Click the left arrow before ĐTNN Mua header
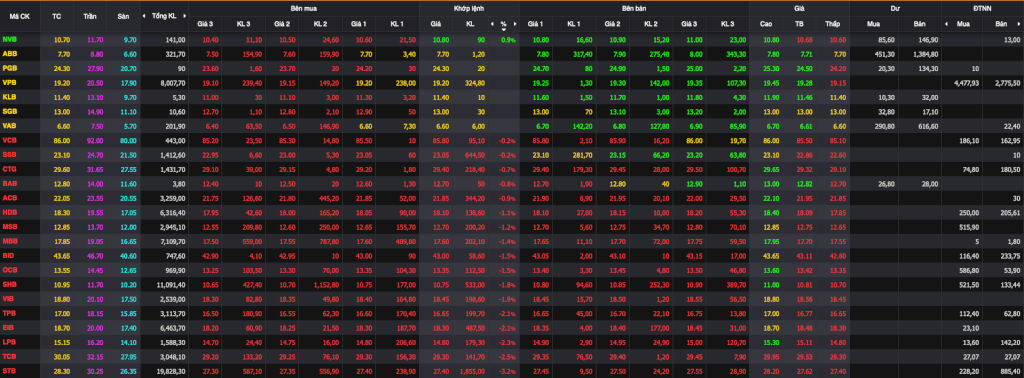 (x=946, y=24)
